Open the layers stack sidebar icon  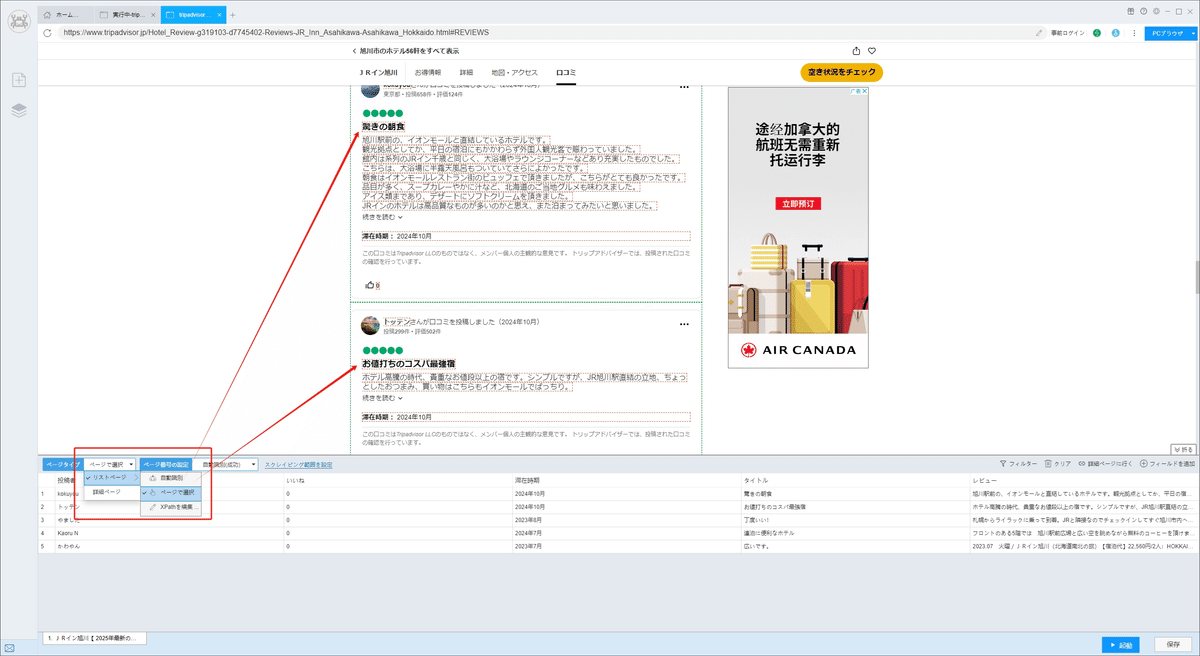(19, 110)
